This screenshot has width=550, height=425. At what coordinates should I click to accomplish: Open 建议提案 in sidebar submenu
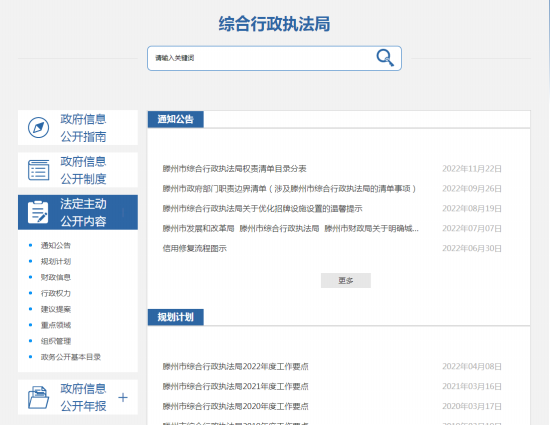pyautogui.click(x=55, y=309)
